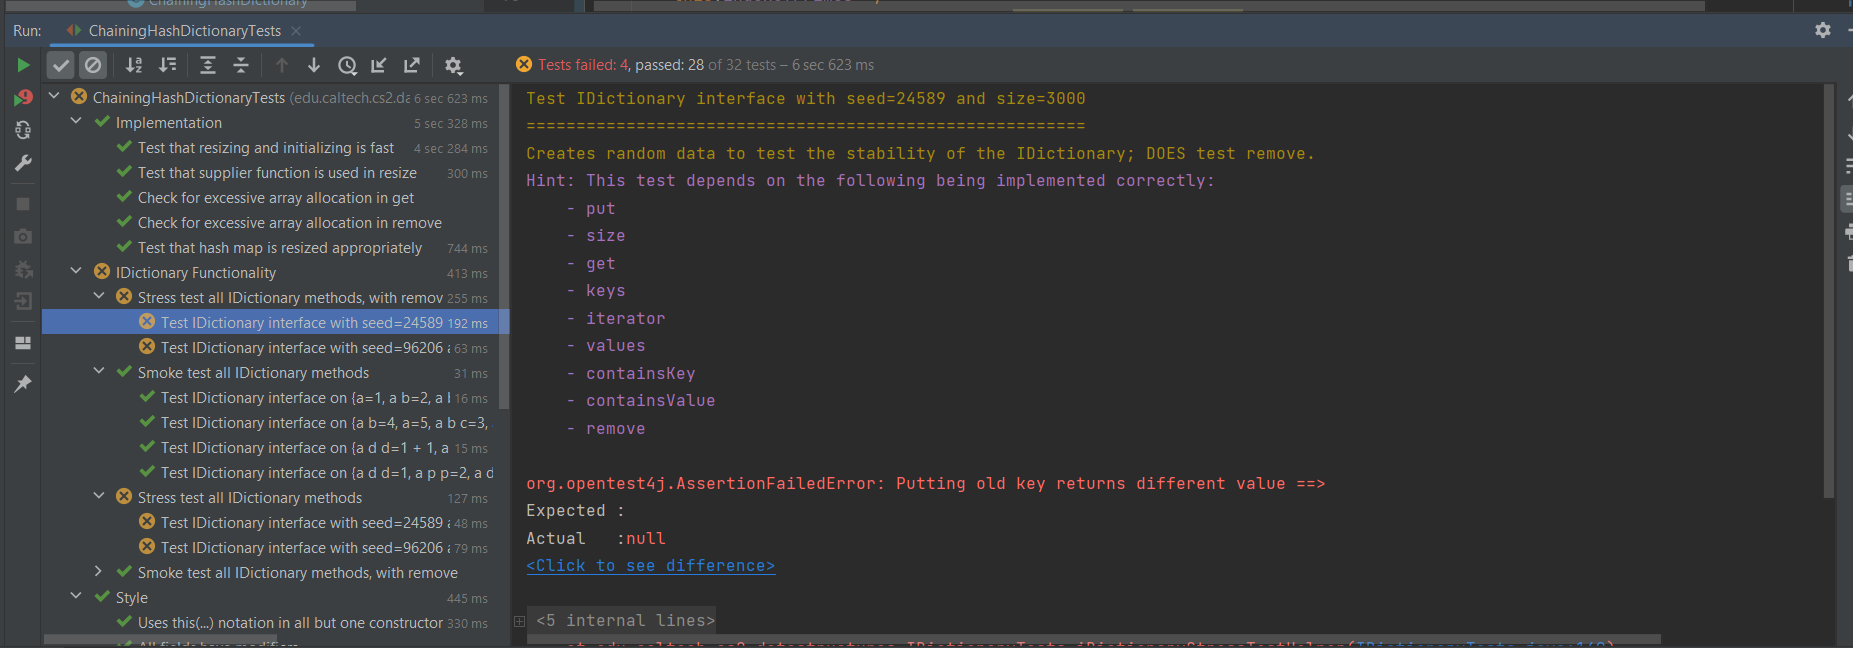Expand all test tree nodes
The height and width of the screenshot is (648, 1853).
(x=208, y=66)
